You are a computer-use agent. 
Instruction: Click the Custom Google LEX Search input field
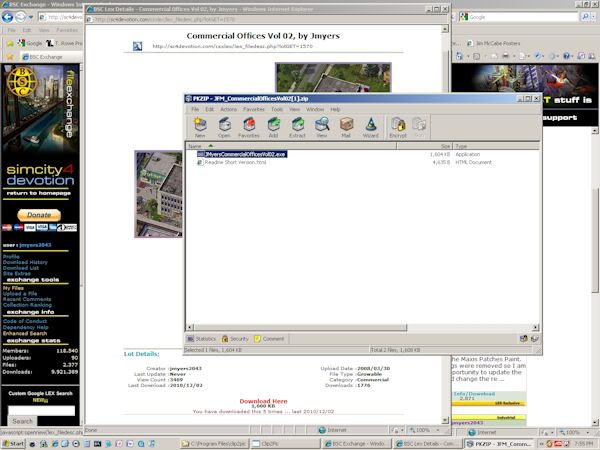pyautogui.click(x=41, y=411)
